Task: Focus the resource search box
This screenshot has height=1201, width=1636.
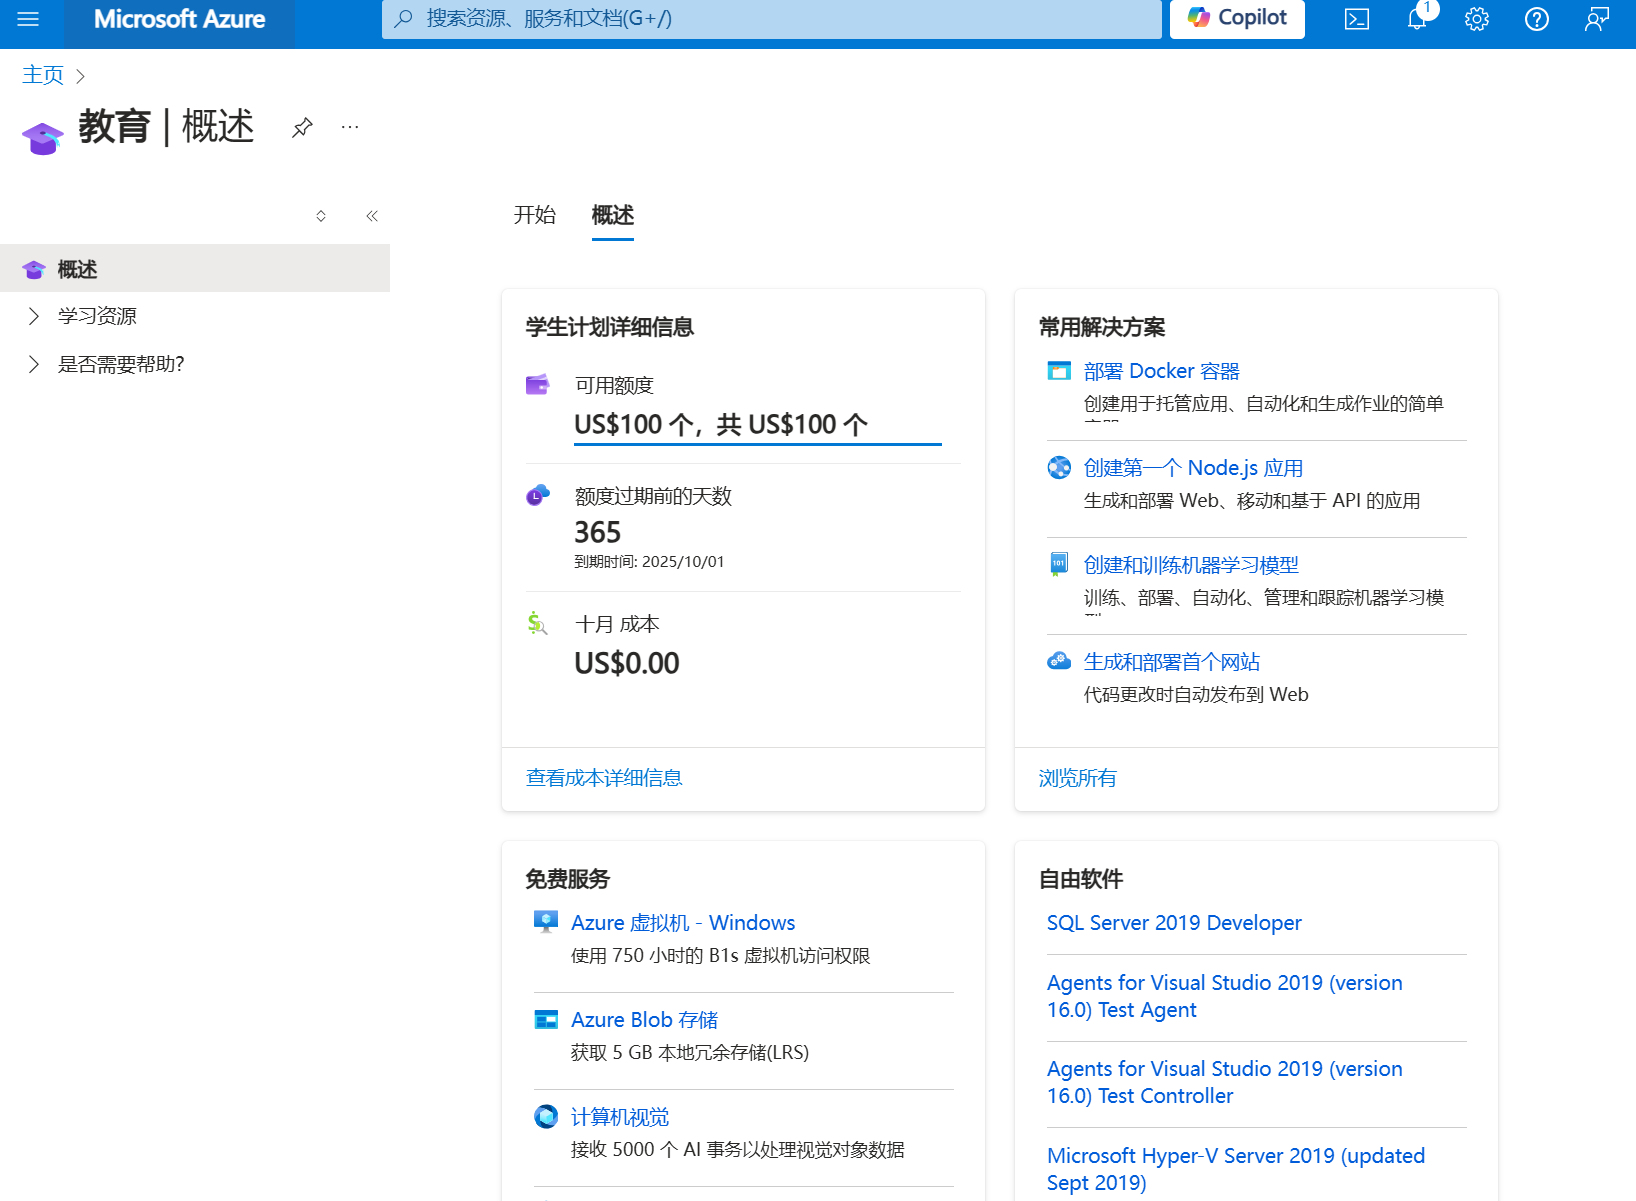Action: click(771, 18)
